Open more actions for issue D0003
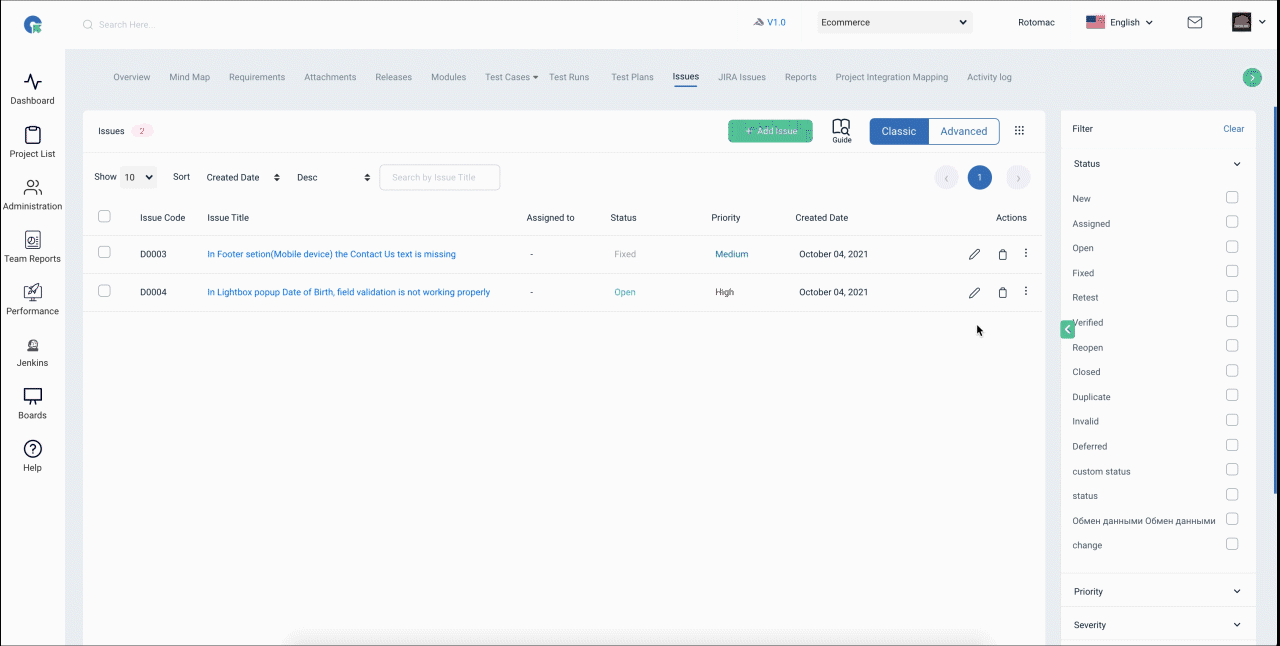The height and width of the screenshot is (646, 1280). click(x=1026, y=253)
